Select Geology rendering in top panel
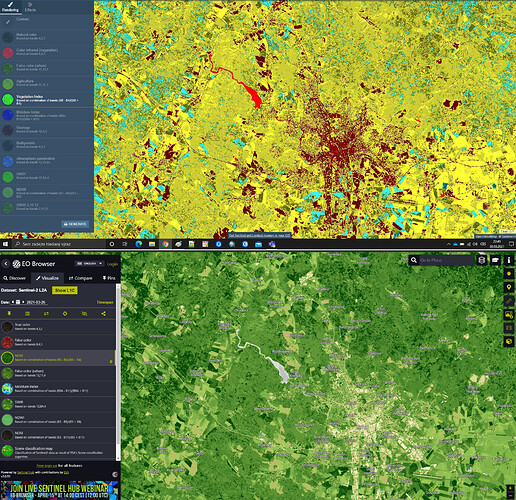Viewport: 516px width, 500px height. [x=47, y=130]
